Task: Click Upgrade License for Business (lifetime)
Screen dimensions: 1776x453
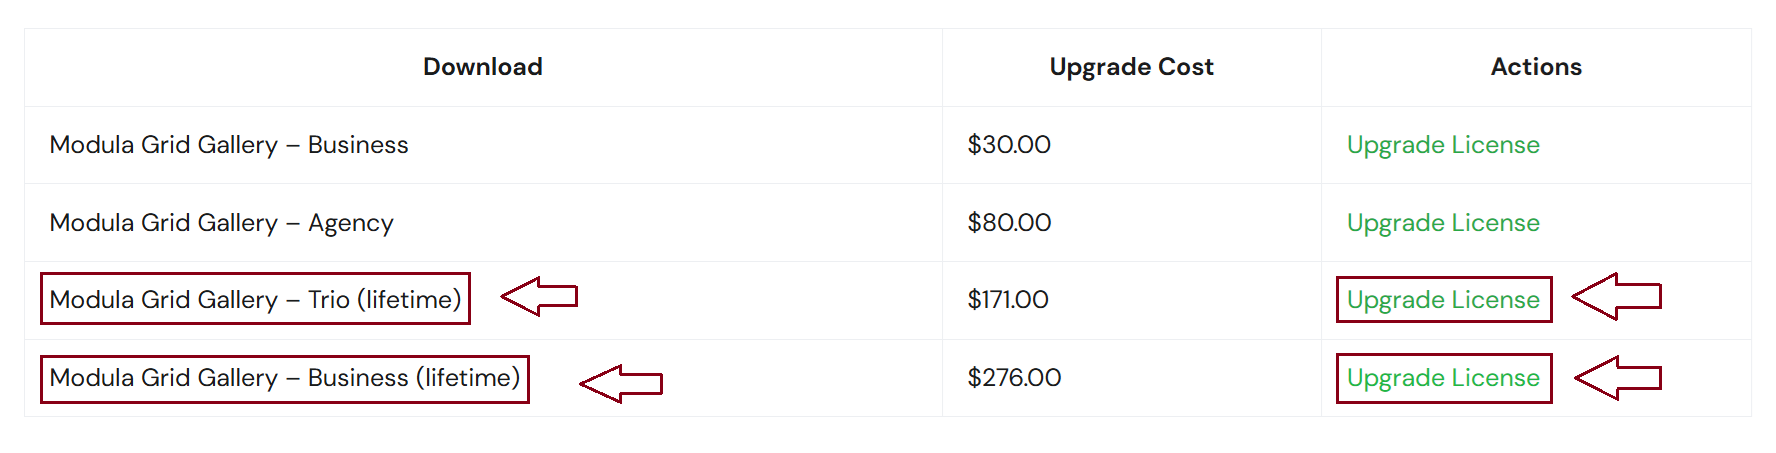Action: click(1442, 378)
